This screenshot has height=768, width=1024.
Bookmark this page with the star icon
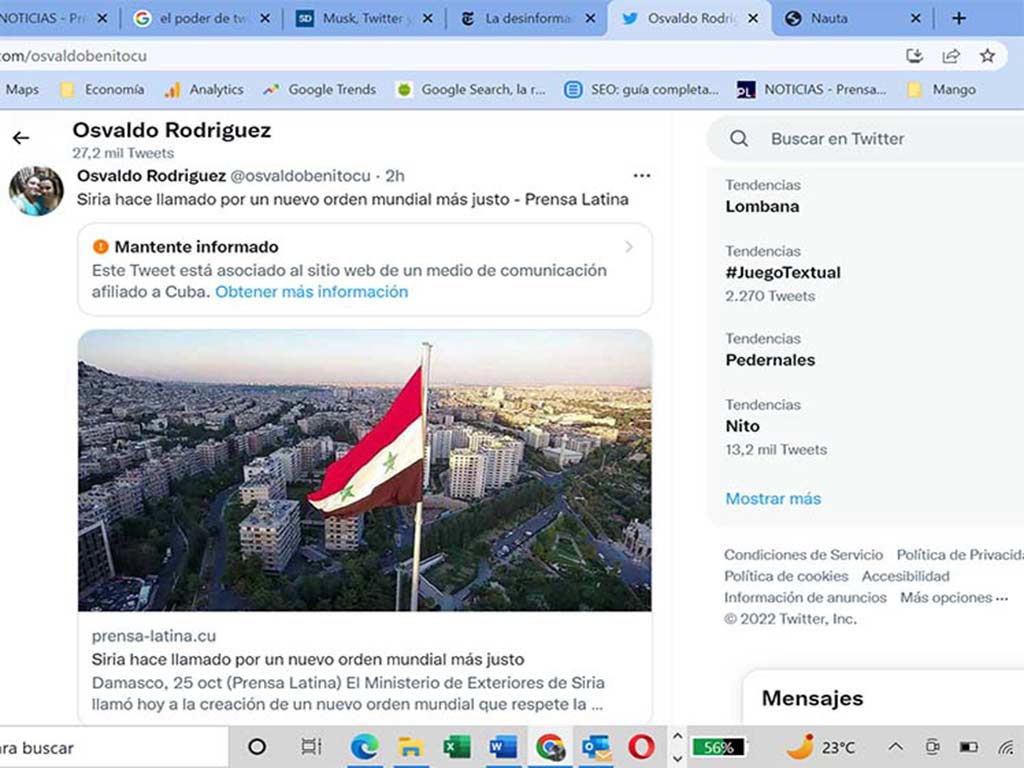click(x=987, y=56)
